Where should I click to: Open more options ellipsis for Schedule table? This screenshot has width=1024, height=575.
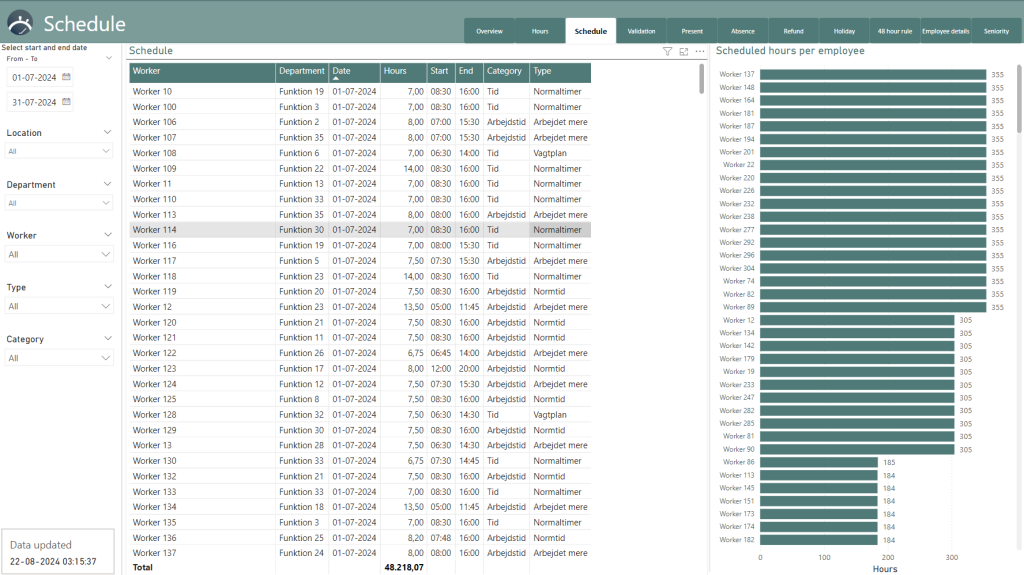click(700, 51)
